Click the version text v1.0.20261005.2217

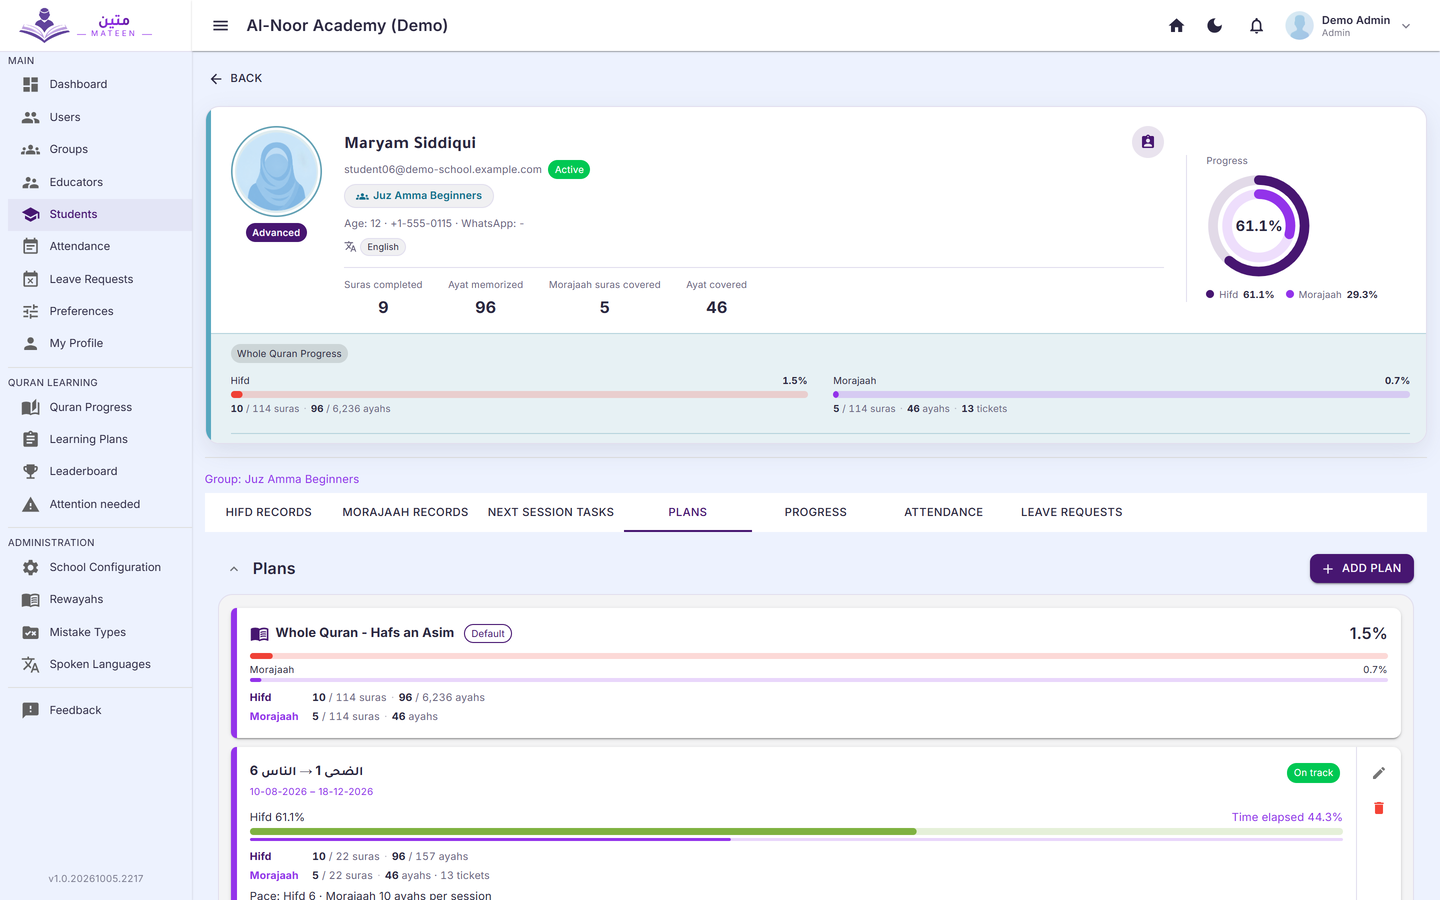(96, 879)
